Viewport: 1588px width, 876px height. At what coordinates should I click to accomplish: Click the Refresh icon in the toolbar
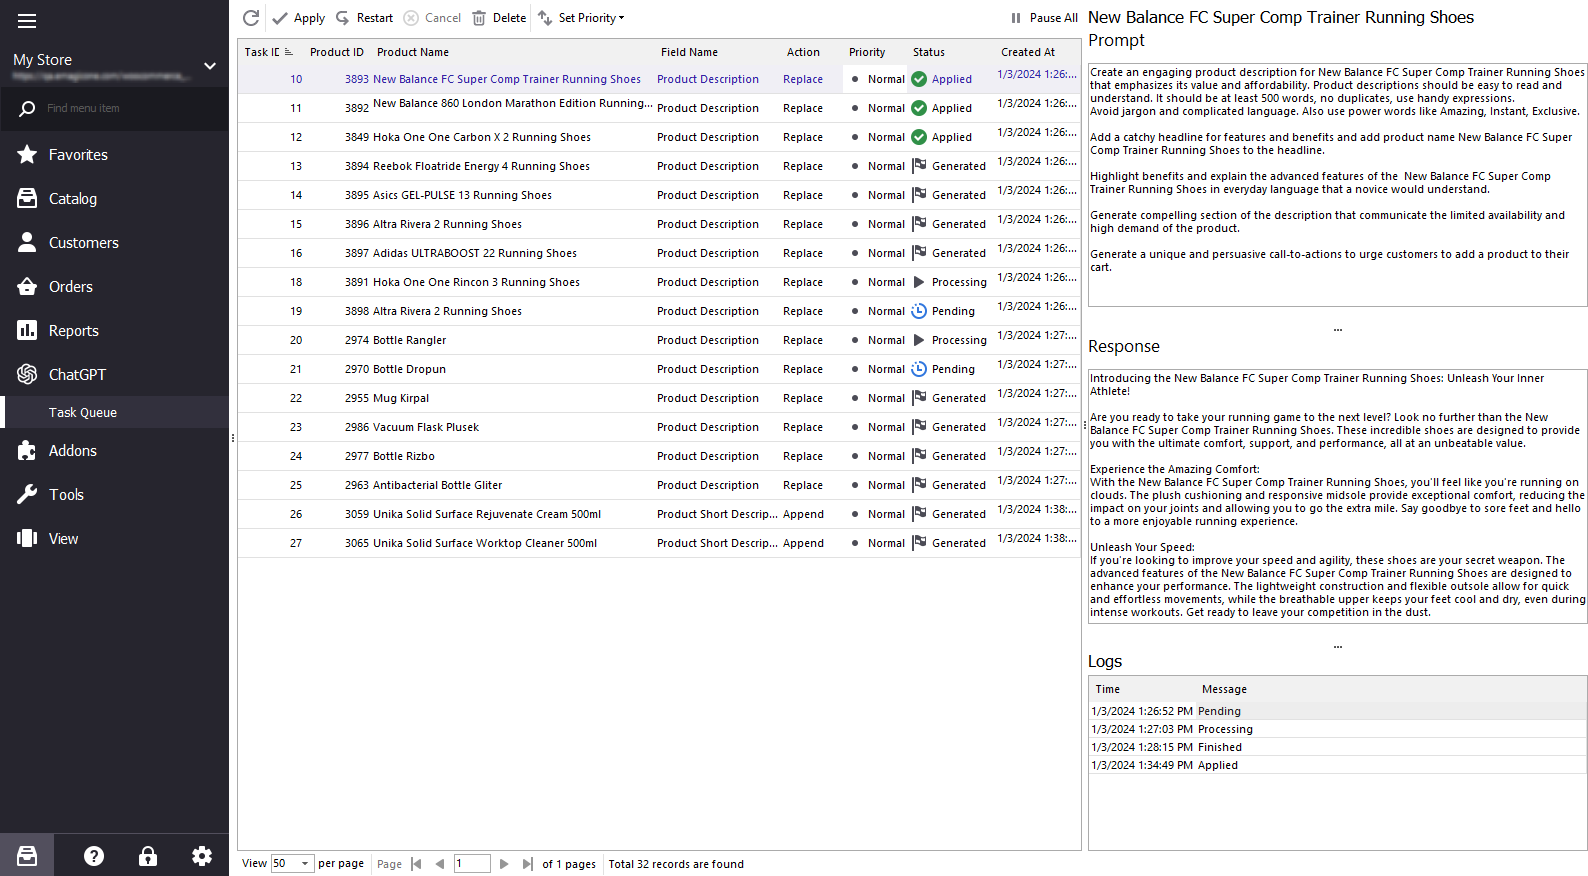251,18
